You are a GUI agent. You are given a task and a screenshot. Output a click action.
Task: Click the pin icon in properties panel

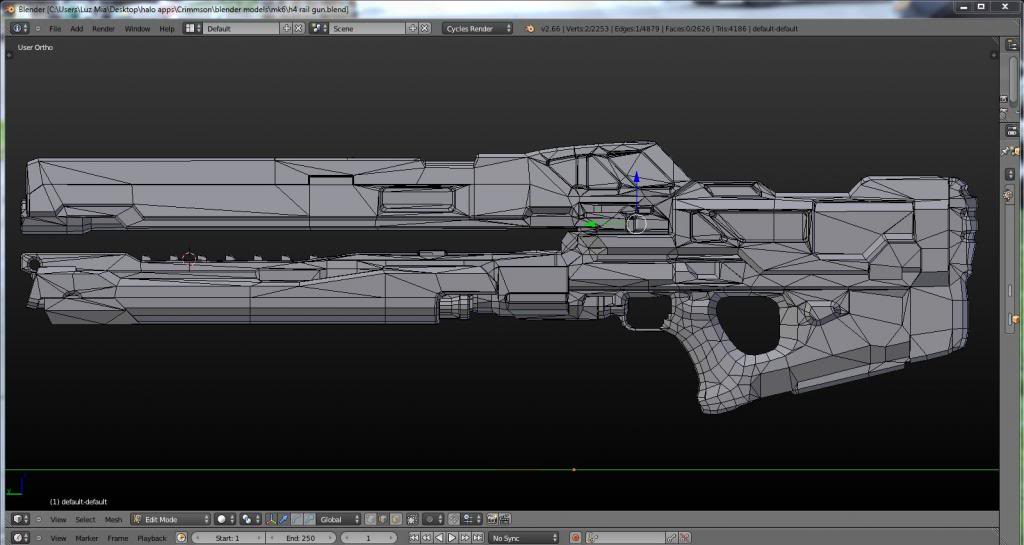coord(1006,151)
